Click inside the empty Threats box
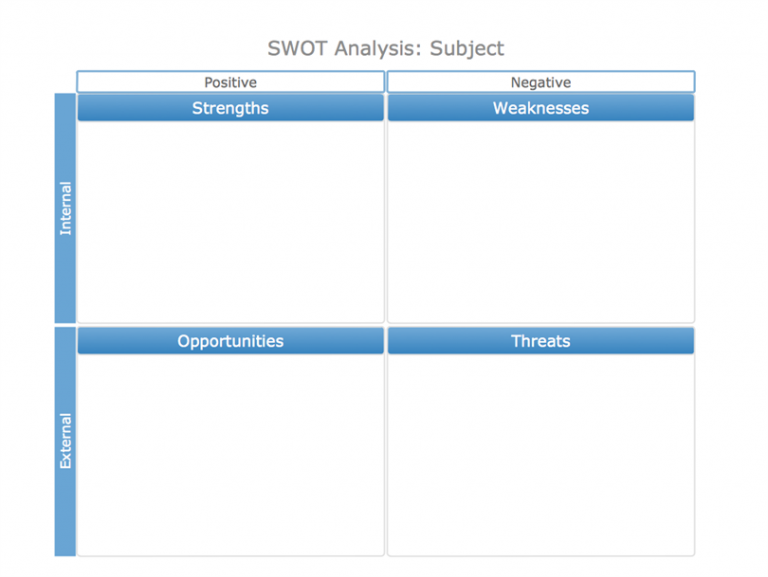The height and width of the screenshot is (577, 768). [541, 455]
